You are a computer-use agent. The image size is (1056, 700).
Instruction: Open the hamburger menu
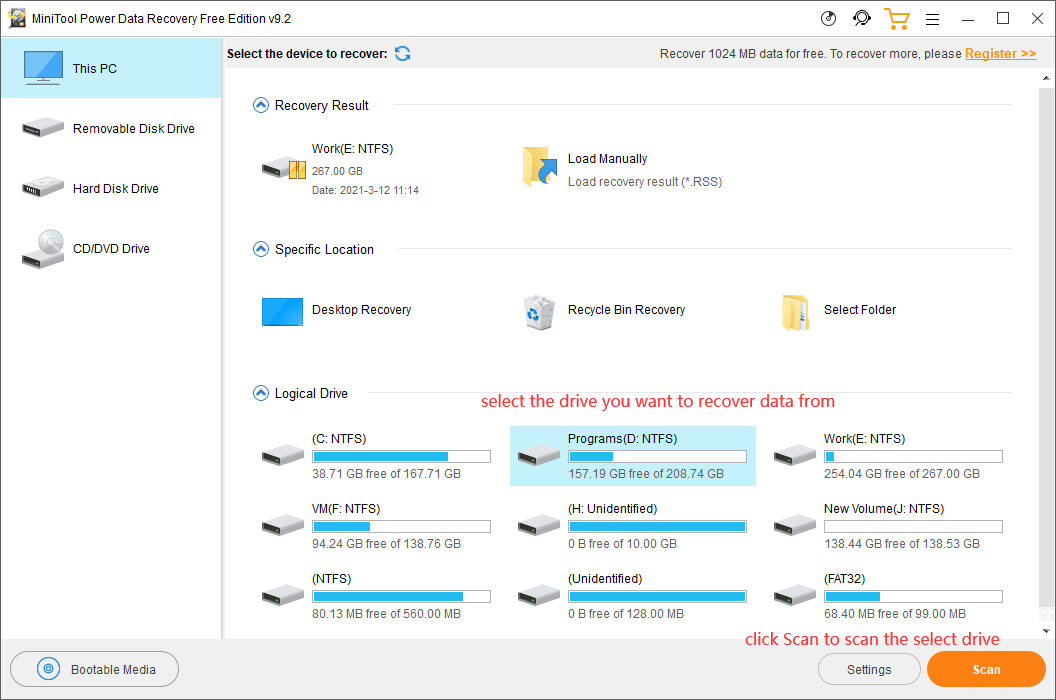click(932, 18)
